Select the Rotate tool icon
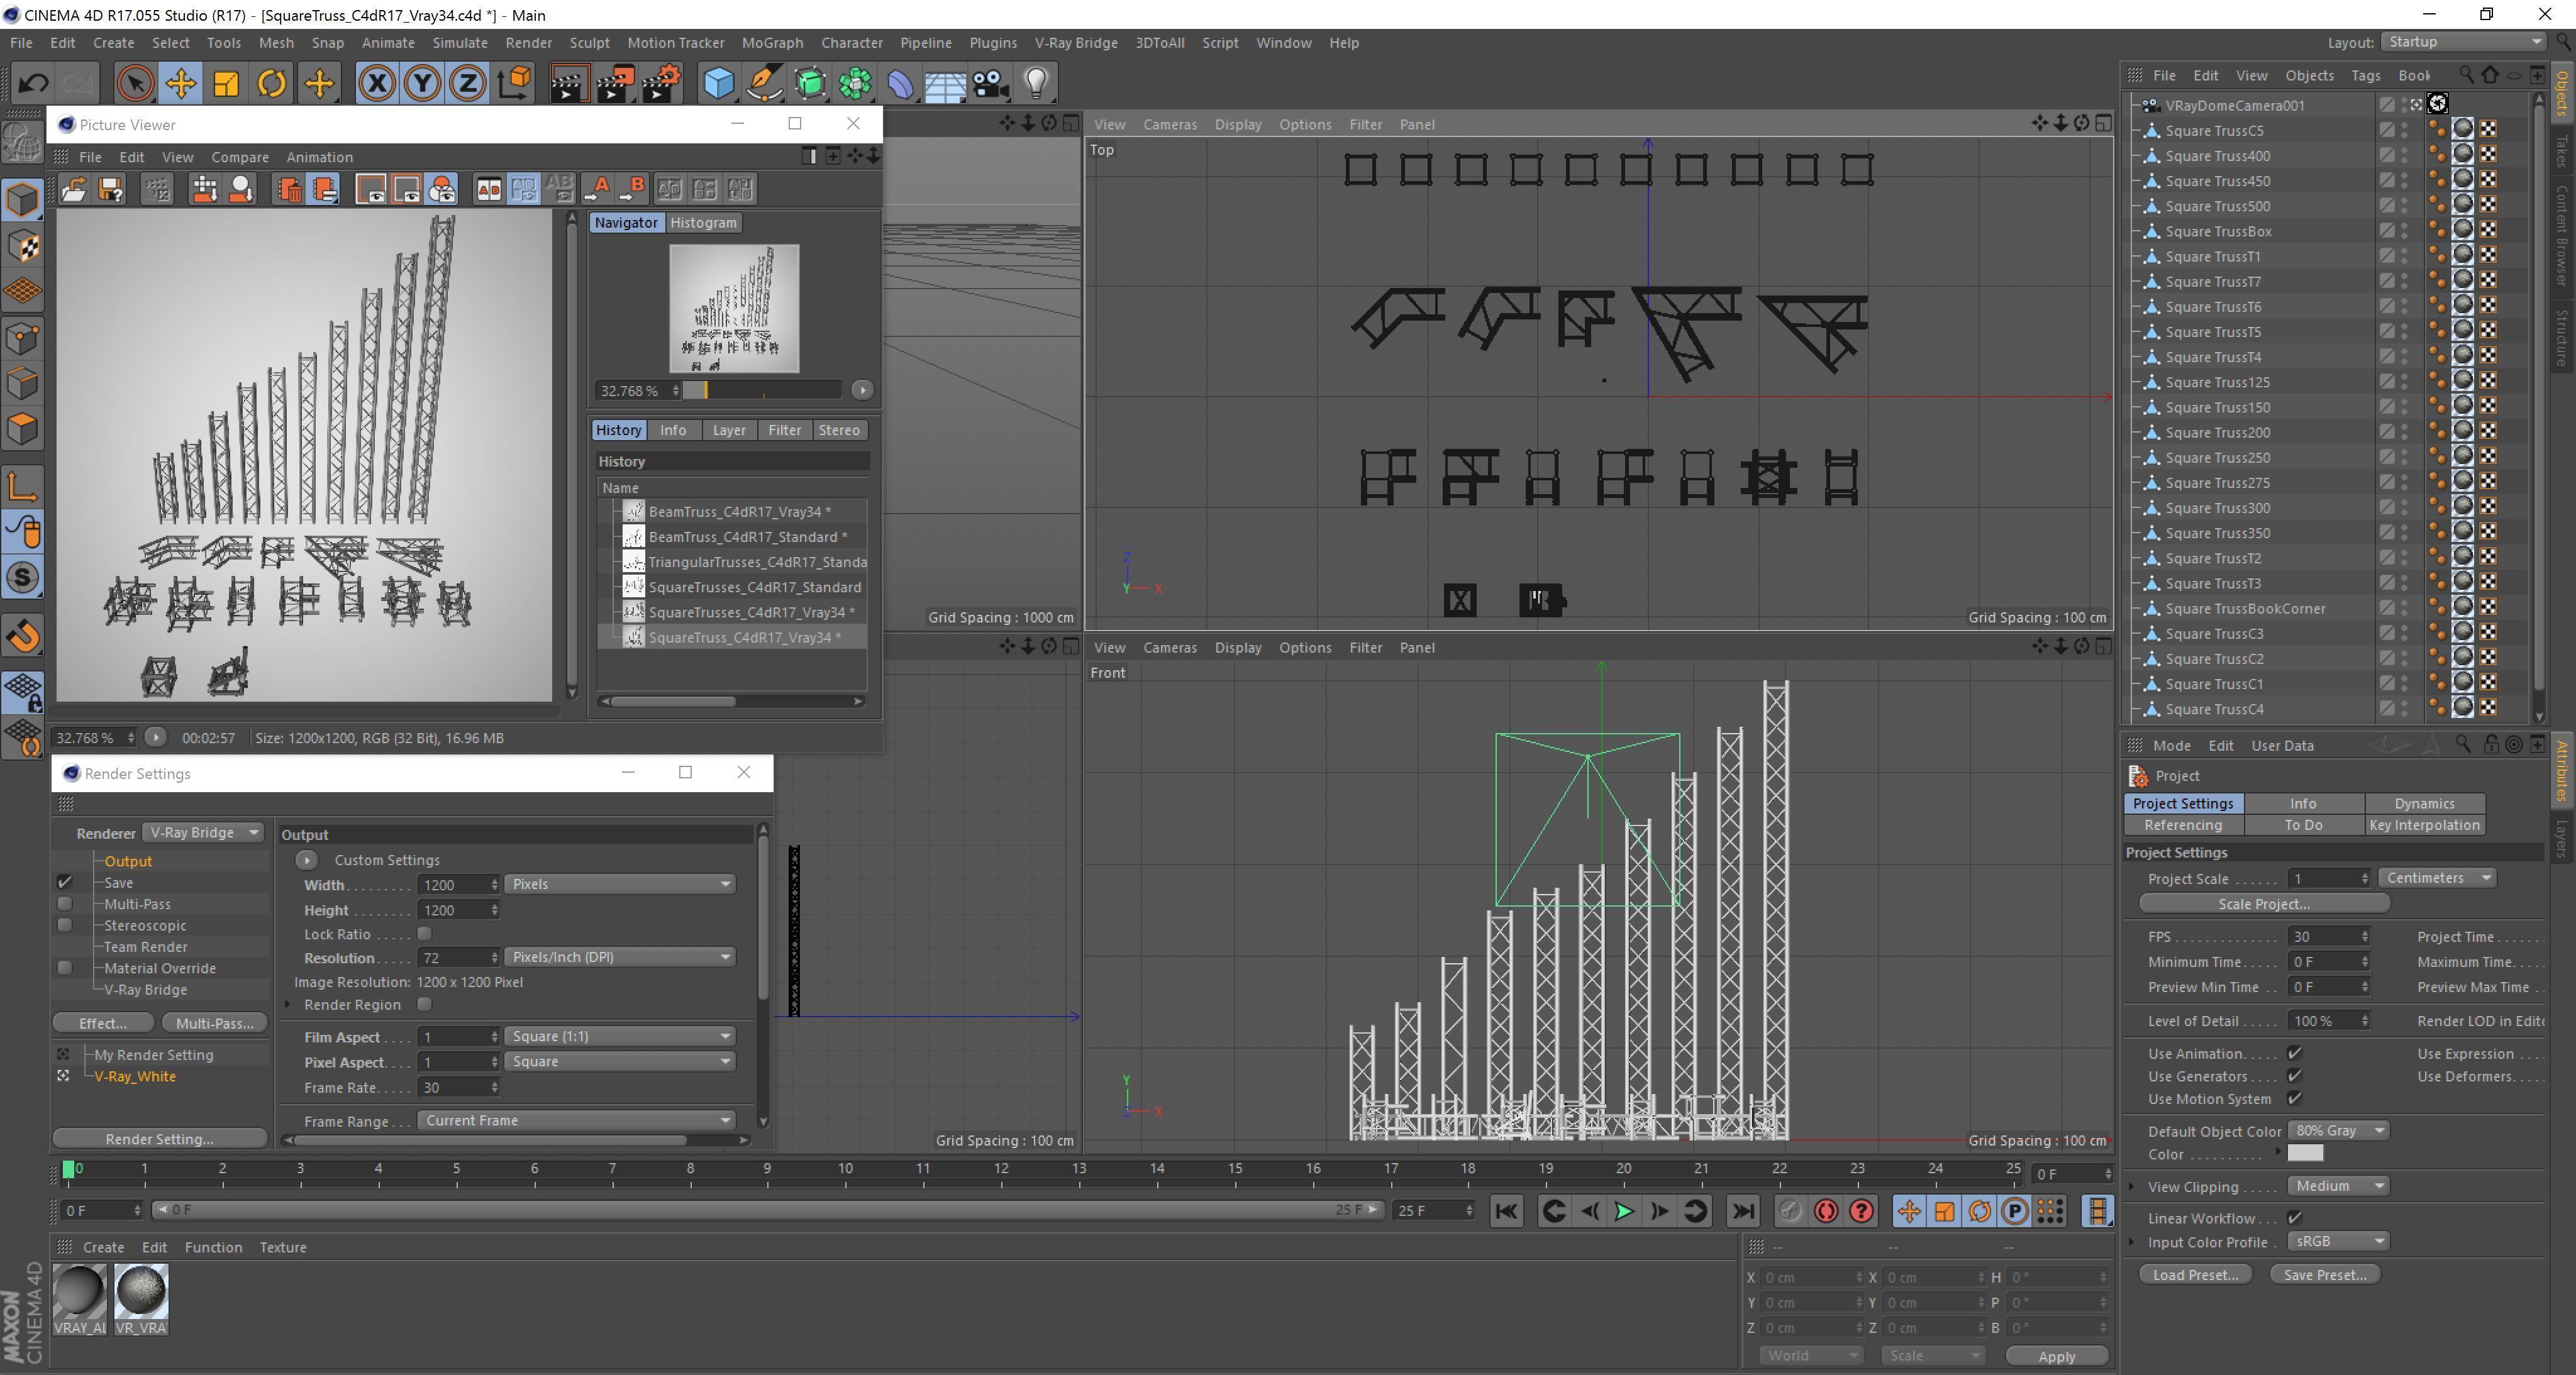This screenshot has width=2576, height=1375. click(x=272, y=83)
